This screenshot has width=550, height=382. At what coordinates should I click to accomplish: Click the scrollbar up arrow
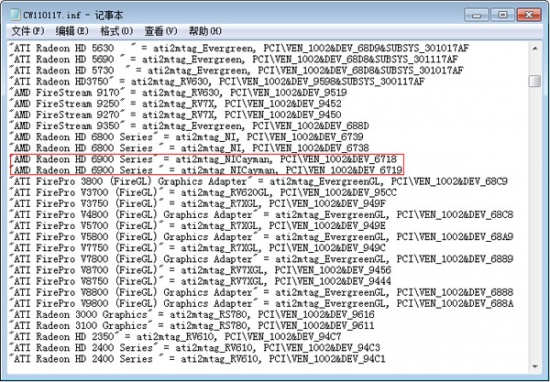(535, 48)
